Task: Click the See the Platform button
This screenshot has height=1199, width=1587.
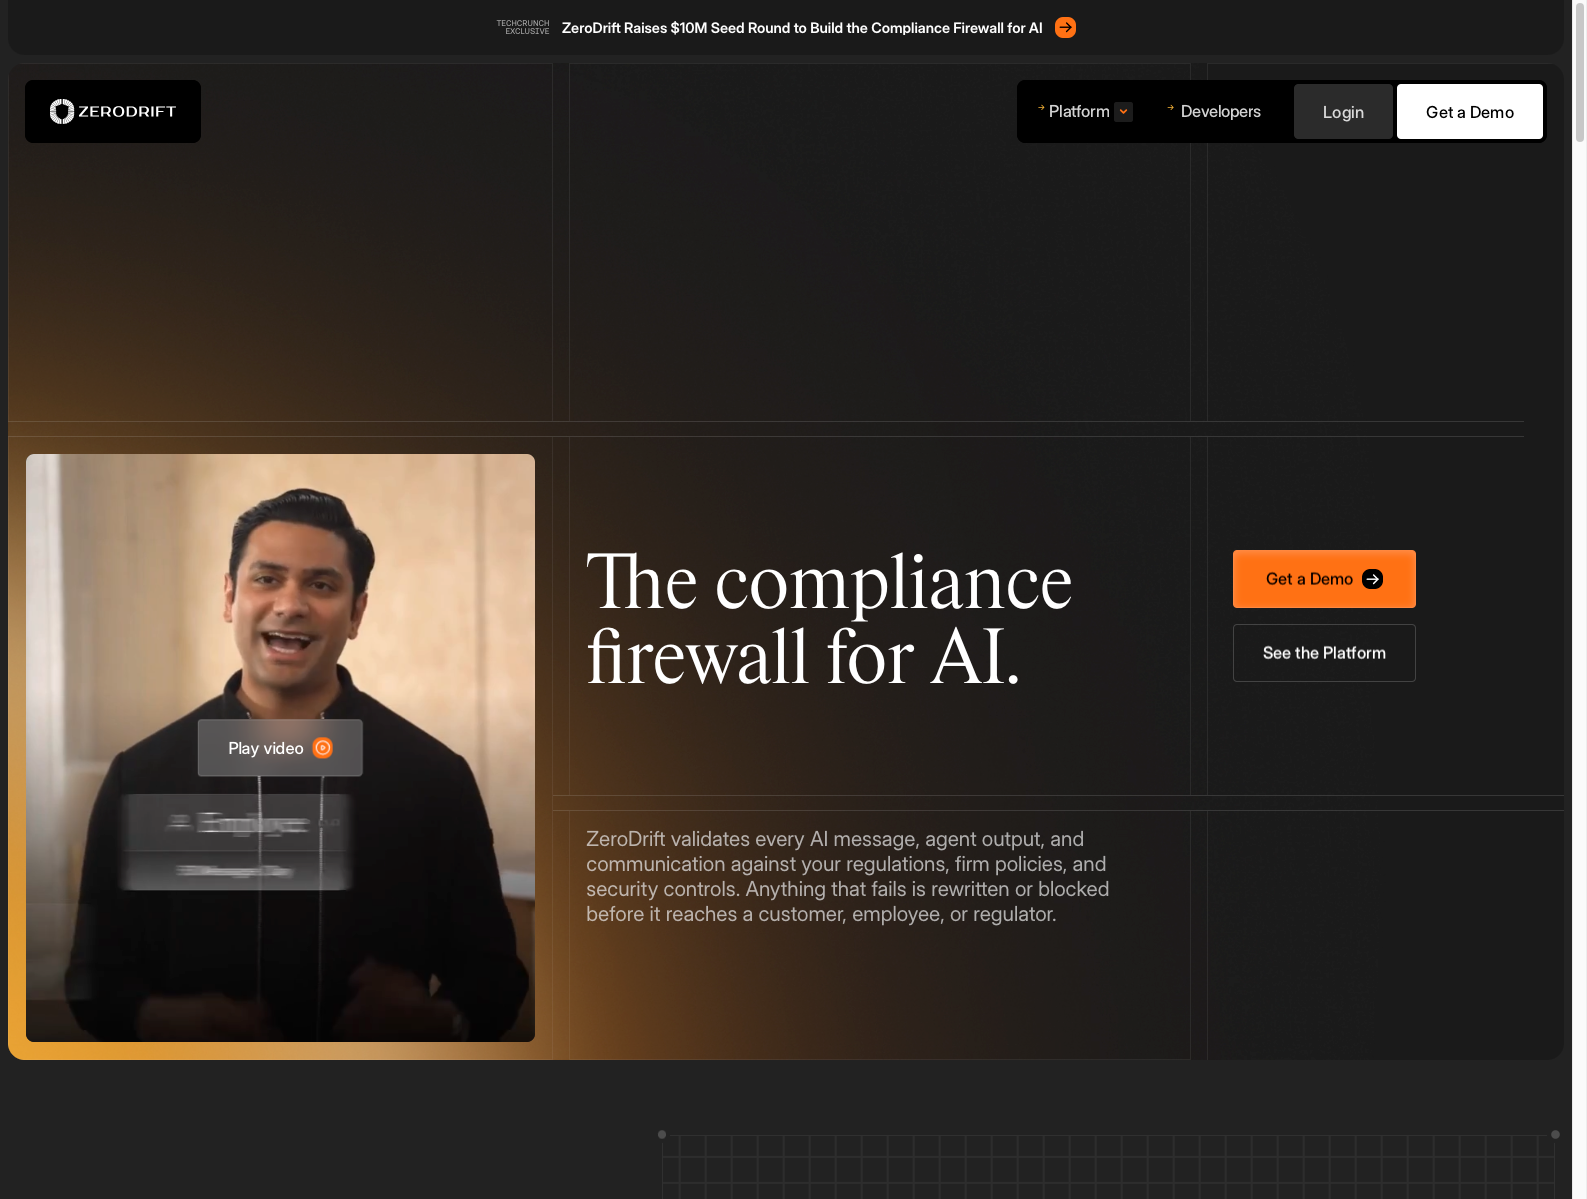Action: 1324,653
